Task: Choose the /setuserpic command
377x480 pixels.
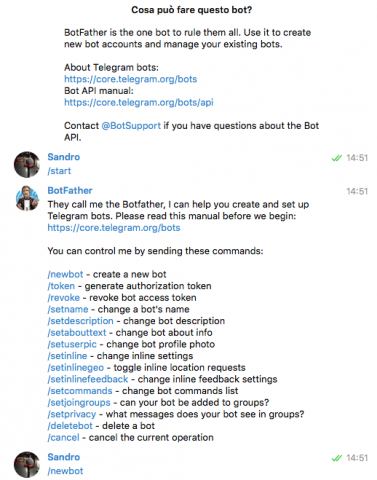Action: point(72,344)
